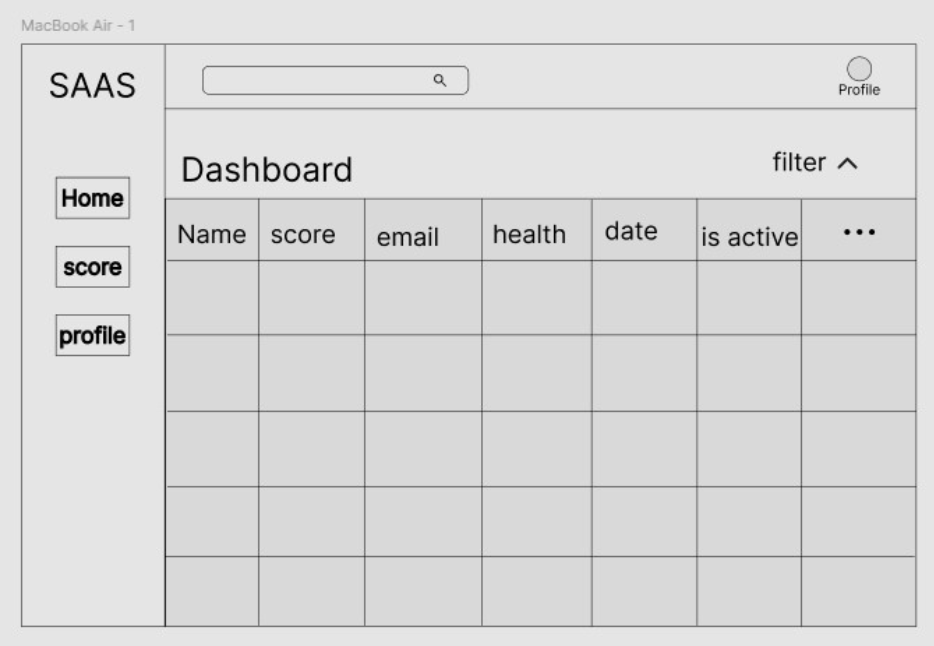The image size is (934, 646).
Task: Click the magnifier search icon
Action: click(x=440, y=80)
